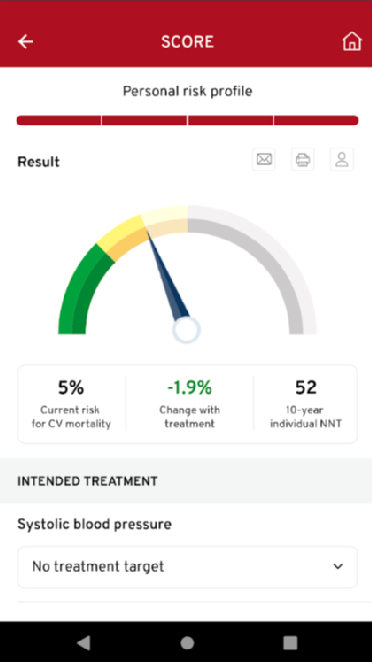Expand the dropdown chevron for treatment target
The height and width of the screenshot is (662, 372).
click(x=338, y=567)
